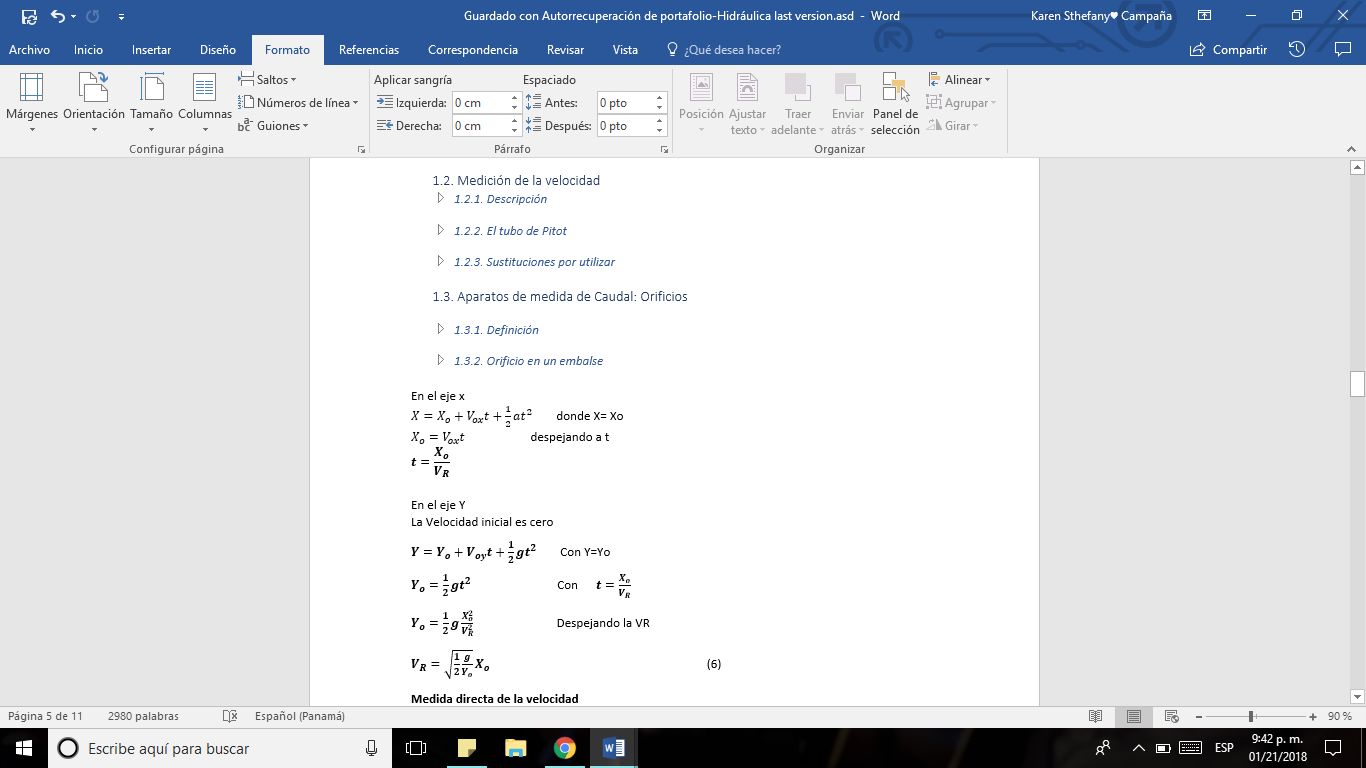Image resolution: width=1366 pixels, height=768 pixels.
Task: Expand heading 1.2.1. Descripción triangle
Action: pyautogui.click(x=440, y=198)
